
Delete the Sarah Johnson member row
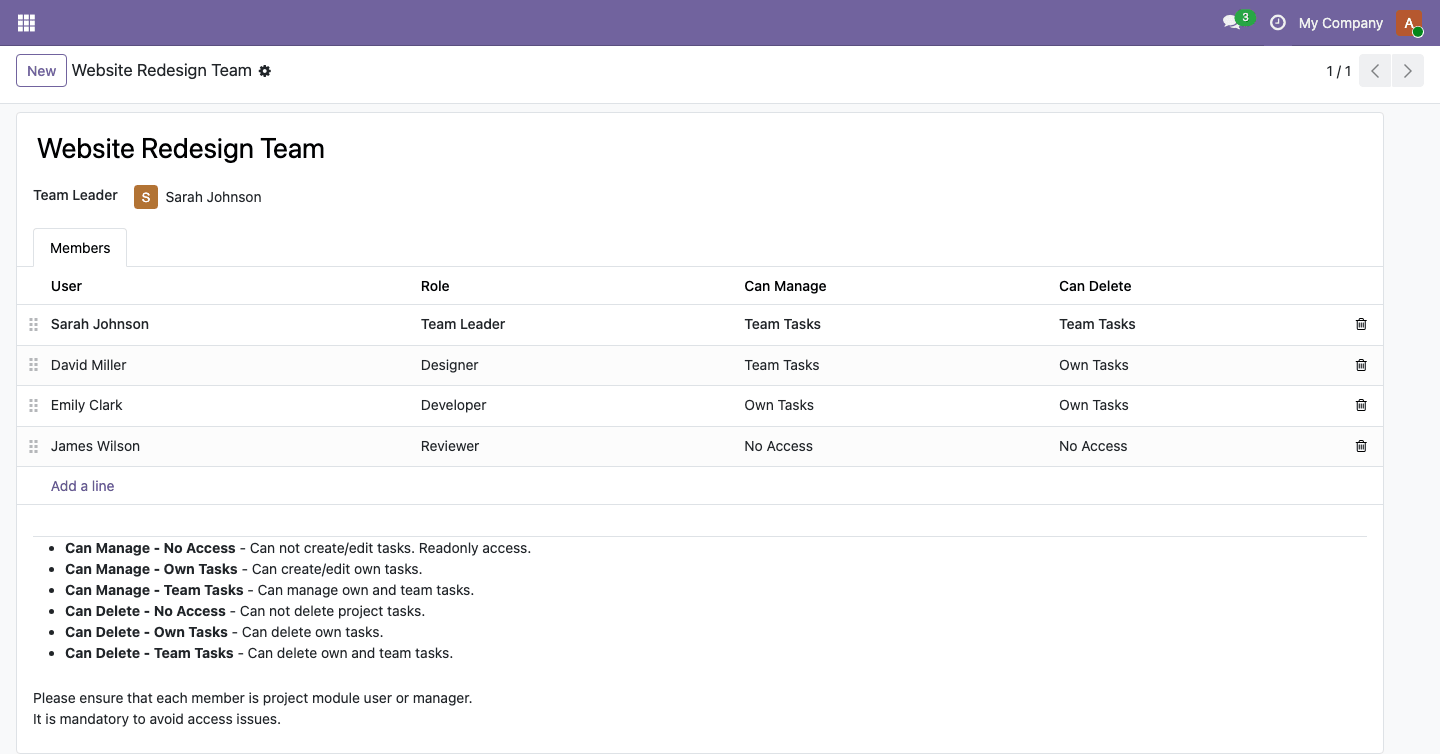click(1361, 324)
